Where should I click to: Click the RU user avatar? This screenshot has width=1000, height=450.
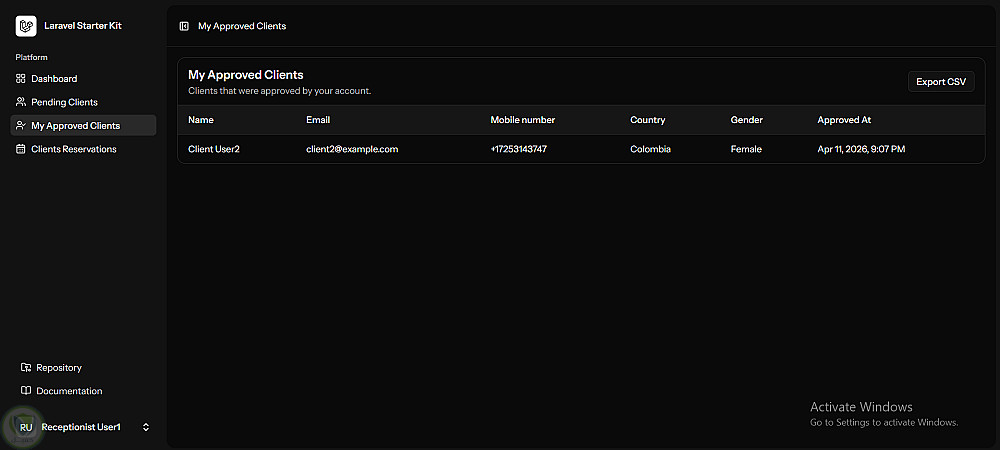(26, 427)
